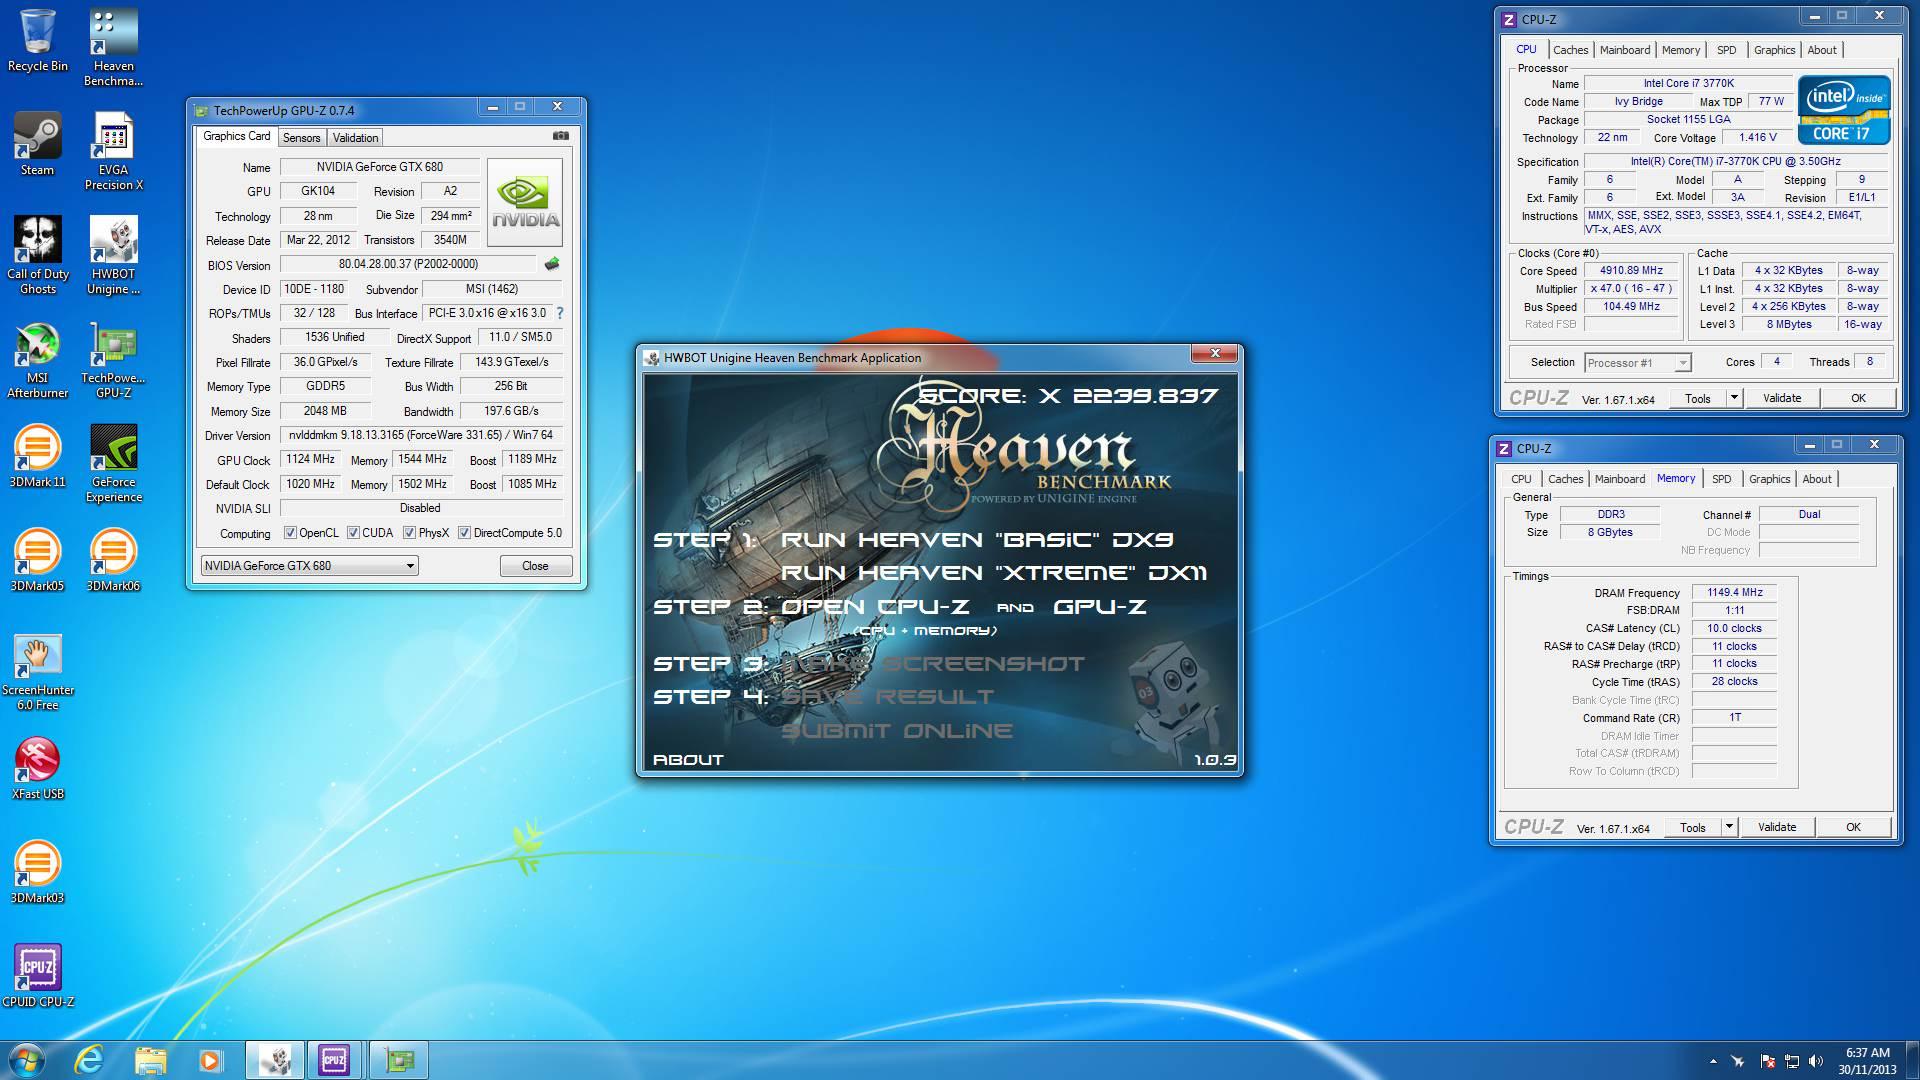The image size is (1920, 1080).
Task: Select the 3DMark 11 desktop icon
Action: tap(38, 456)
